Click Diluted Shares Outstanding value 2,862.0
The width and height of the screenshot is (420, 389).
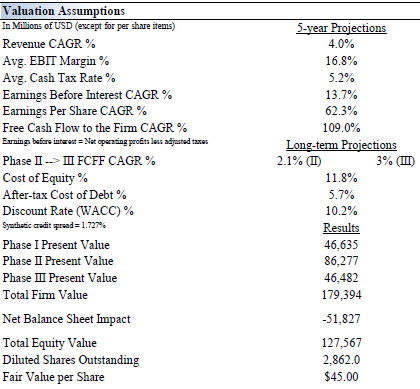341,360
